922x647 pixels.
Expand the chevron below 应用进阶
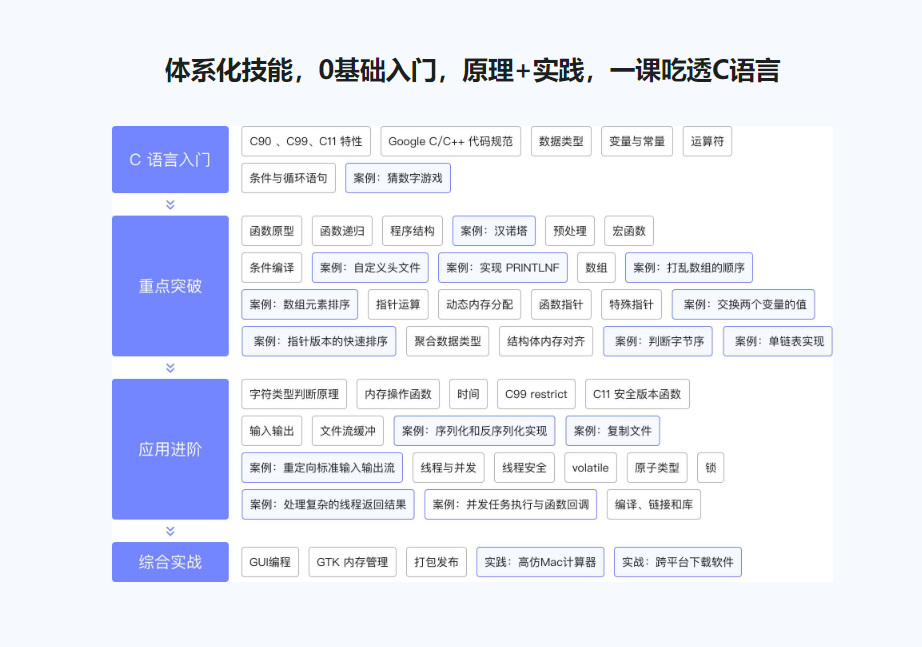(x=170, y=532)
